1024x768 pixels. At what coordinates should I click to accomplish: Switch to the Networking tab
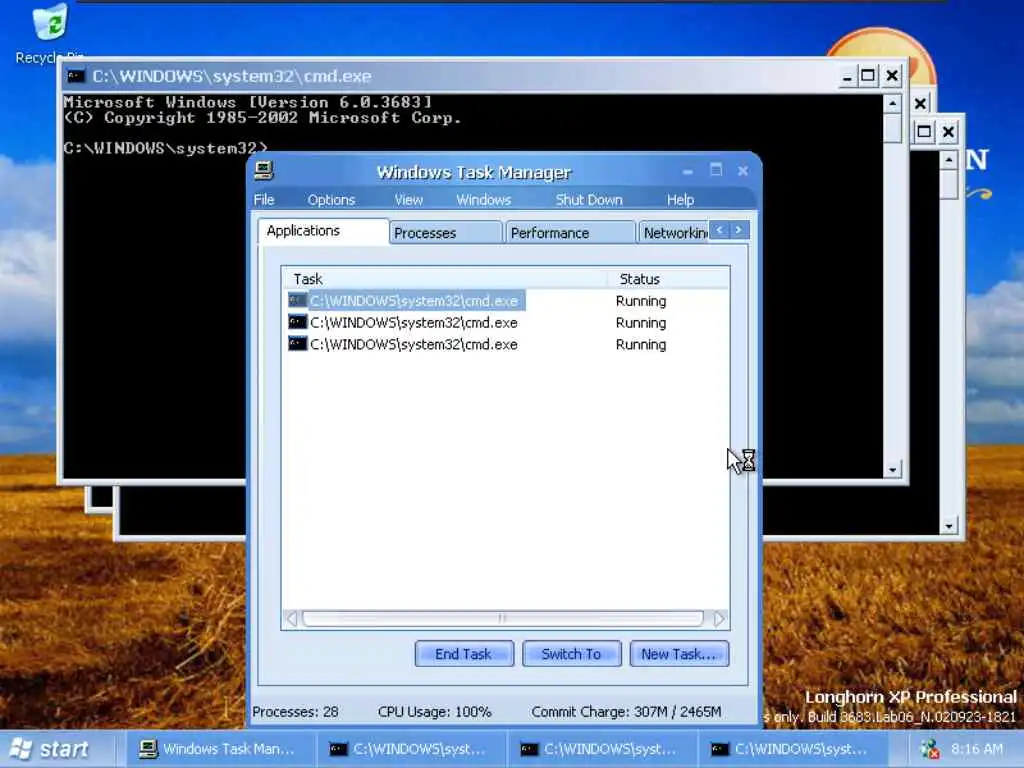tap(674, 233)
